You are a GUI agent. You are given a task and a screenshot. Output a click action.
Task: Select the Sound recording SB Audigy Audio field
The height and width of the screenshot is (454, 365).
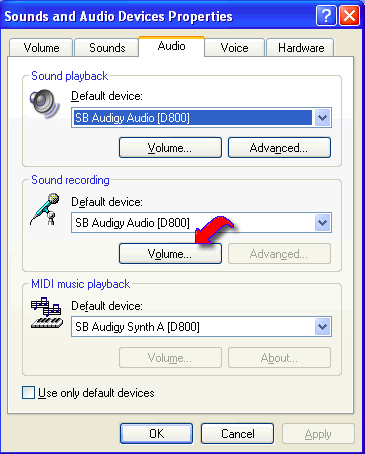click(201, 223)
